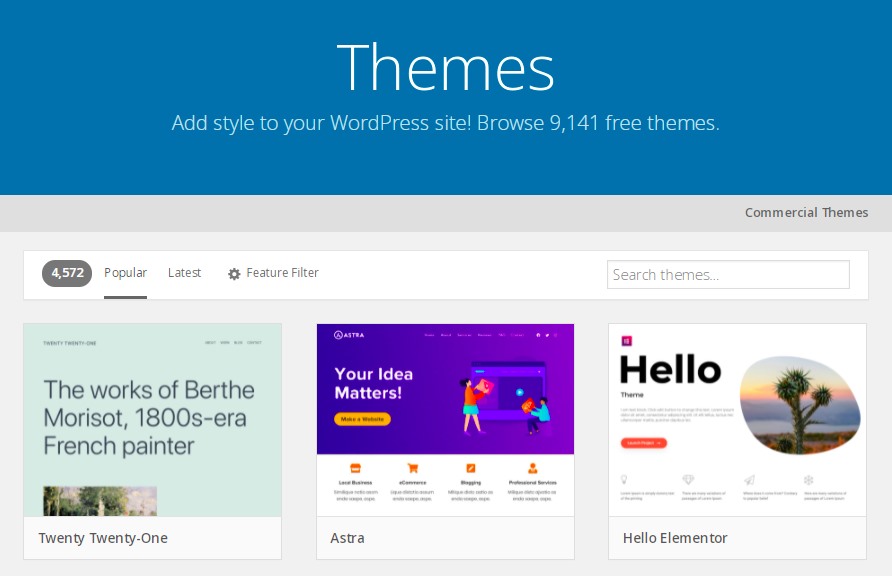Click the Search themes input field
892x576 pixels.
click(728, 275)
